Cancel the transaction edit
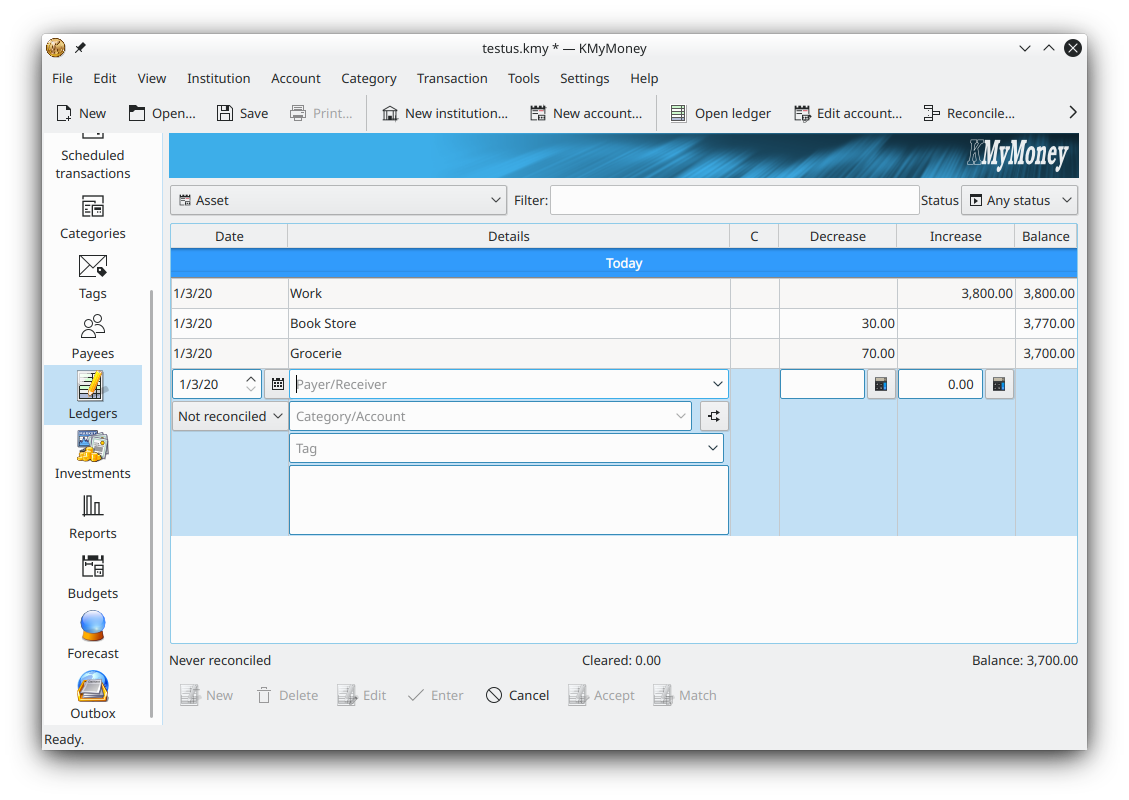This screenshot has width=1129, height=800. click(x=517, y=695)
